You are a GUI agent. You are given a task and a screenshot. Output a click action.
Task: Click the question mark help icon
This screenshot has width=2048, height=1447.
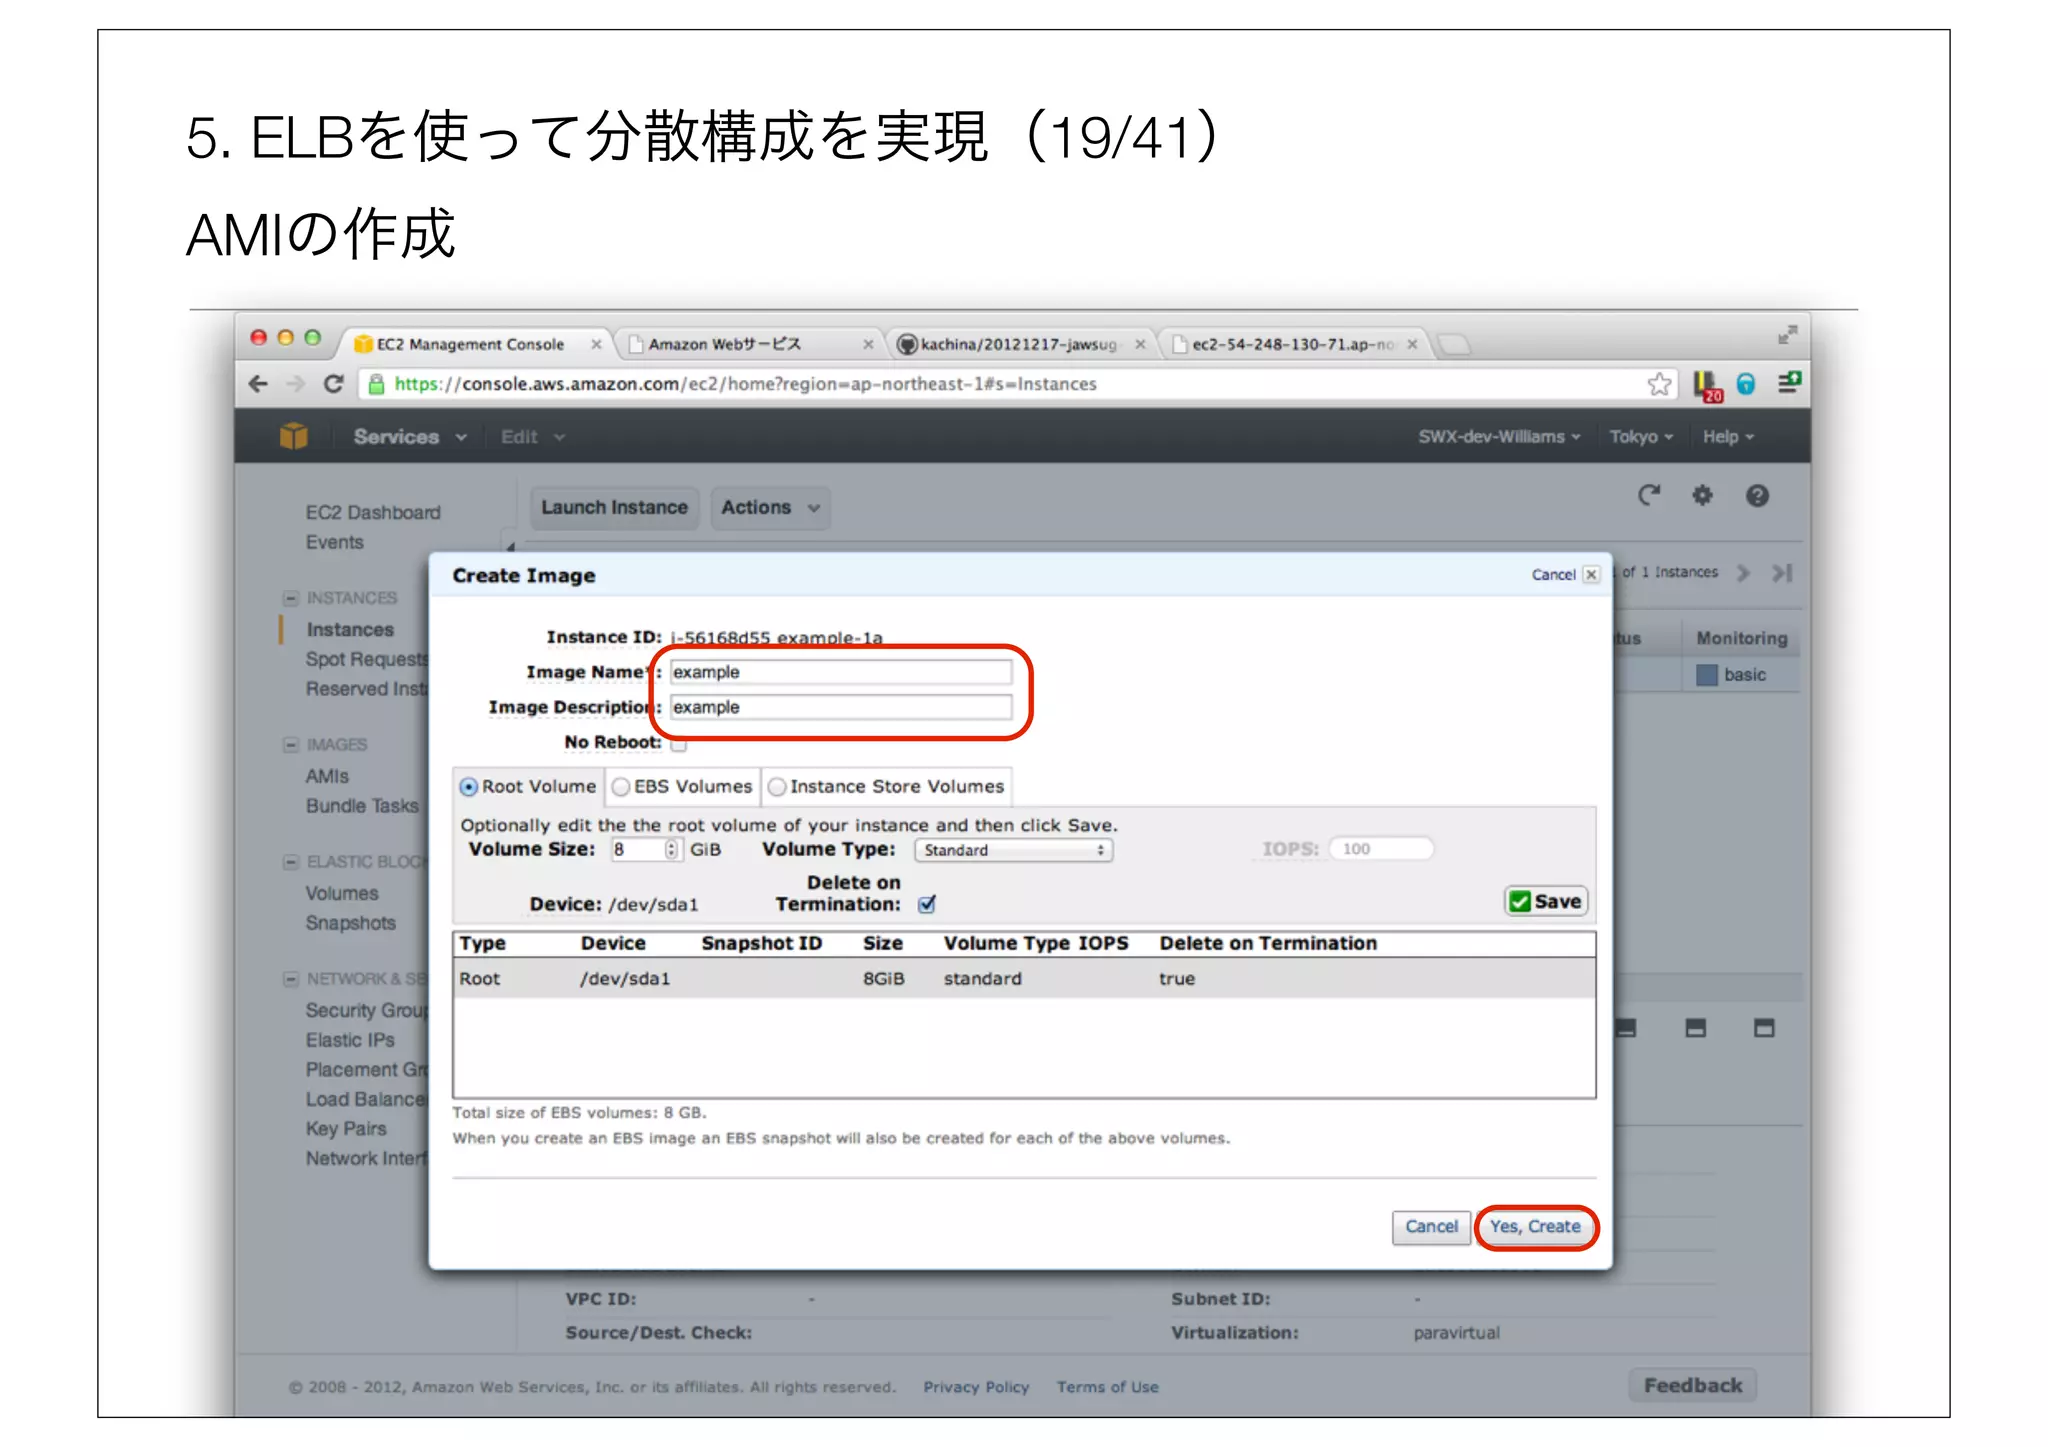pos(1757,495)
